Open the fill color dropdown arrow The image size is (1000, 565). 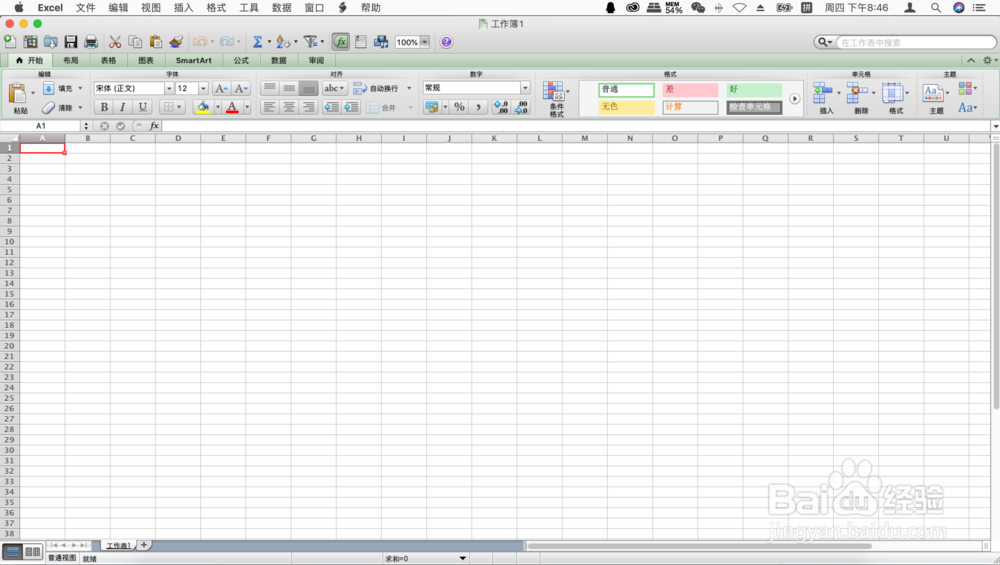(x=217, y=107)
